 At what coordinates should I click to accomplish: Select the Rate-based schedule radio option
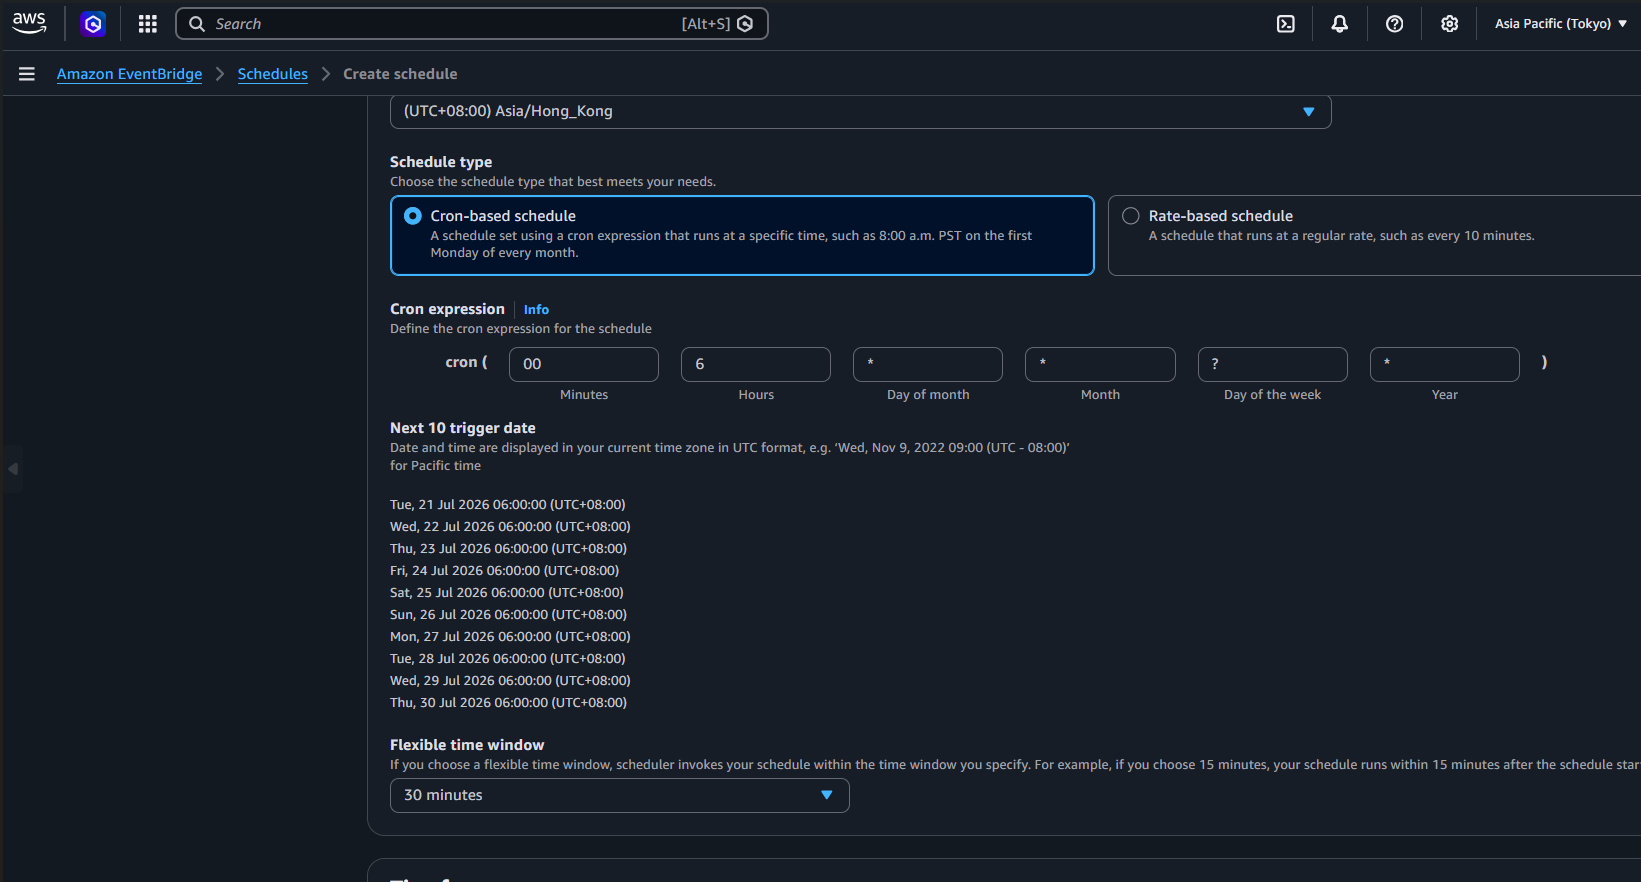(x=1131, y=216)
